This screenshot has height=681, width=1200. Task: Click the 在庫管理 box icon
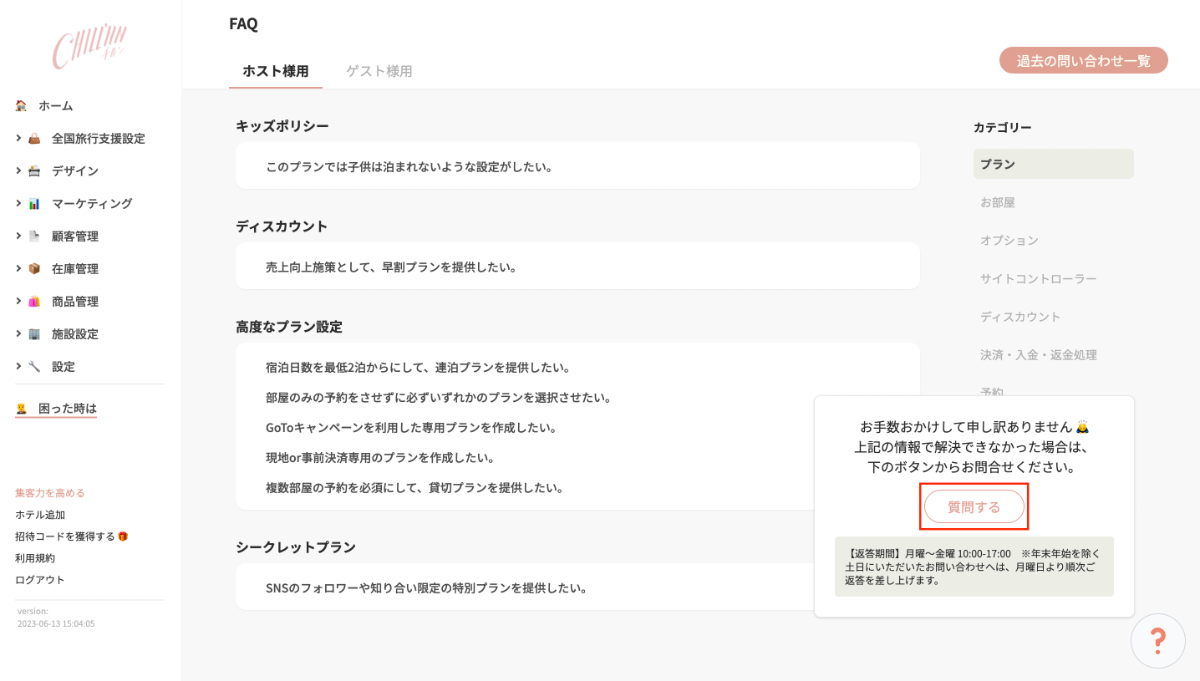34,269
